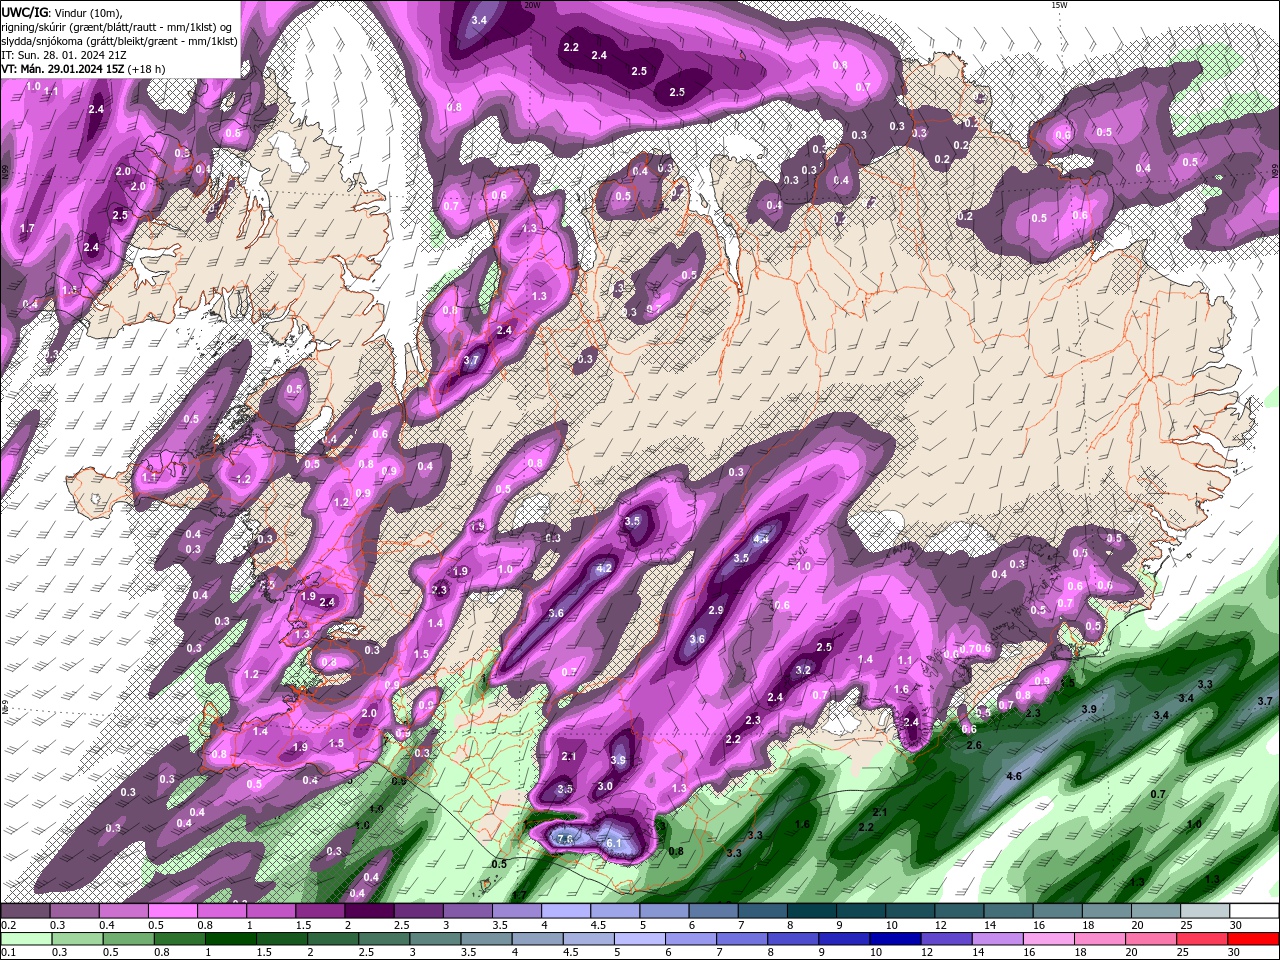The image size is (1280, 960).
Task: Click the bold "UWC/IG" title text
Action: 24,12
